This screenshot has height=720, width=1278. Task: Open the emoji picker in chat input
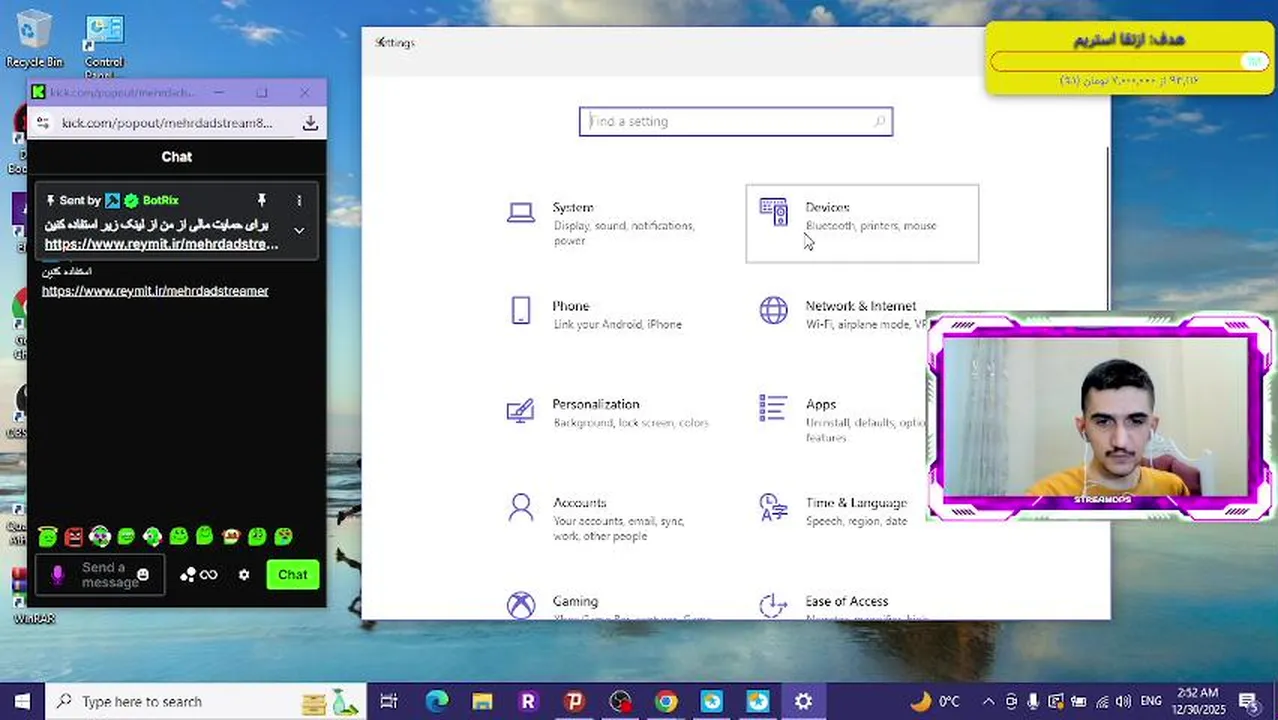point(143,575)
